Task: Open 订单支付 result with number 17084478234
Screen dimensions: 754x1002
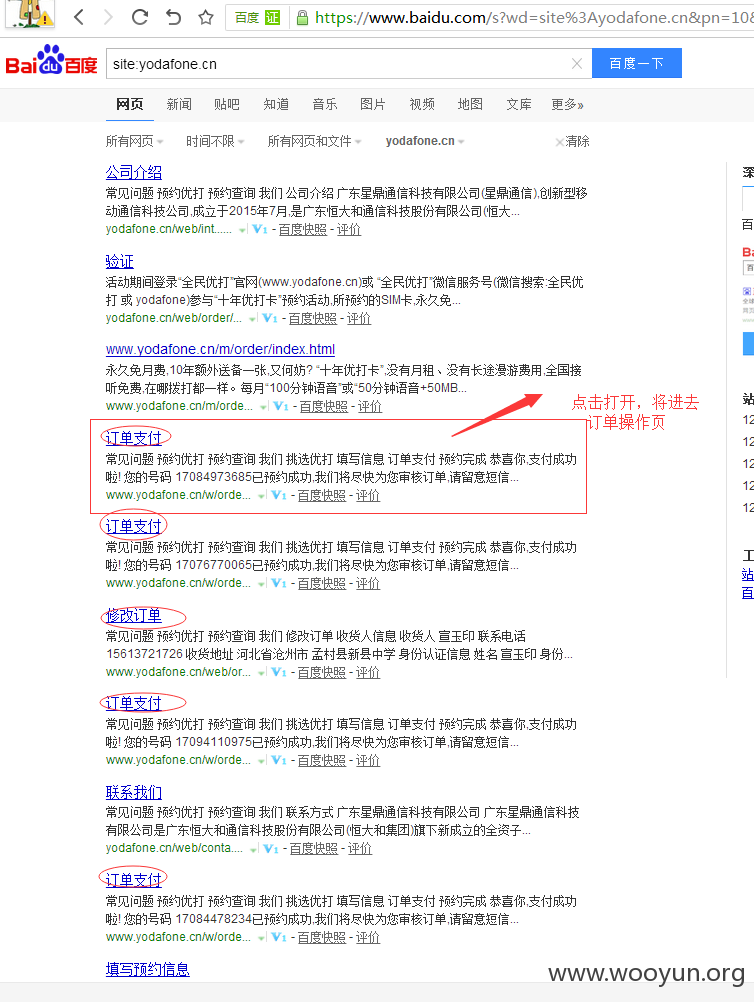Action: (x=134, y=881)
